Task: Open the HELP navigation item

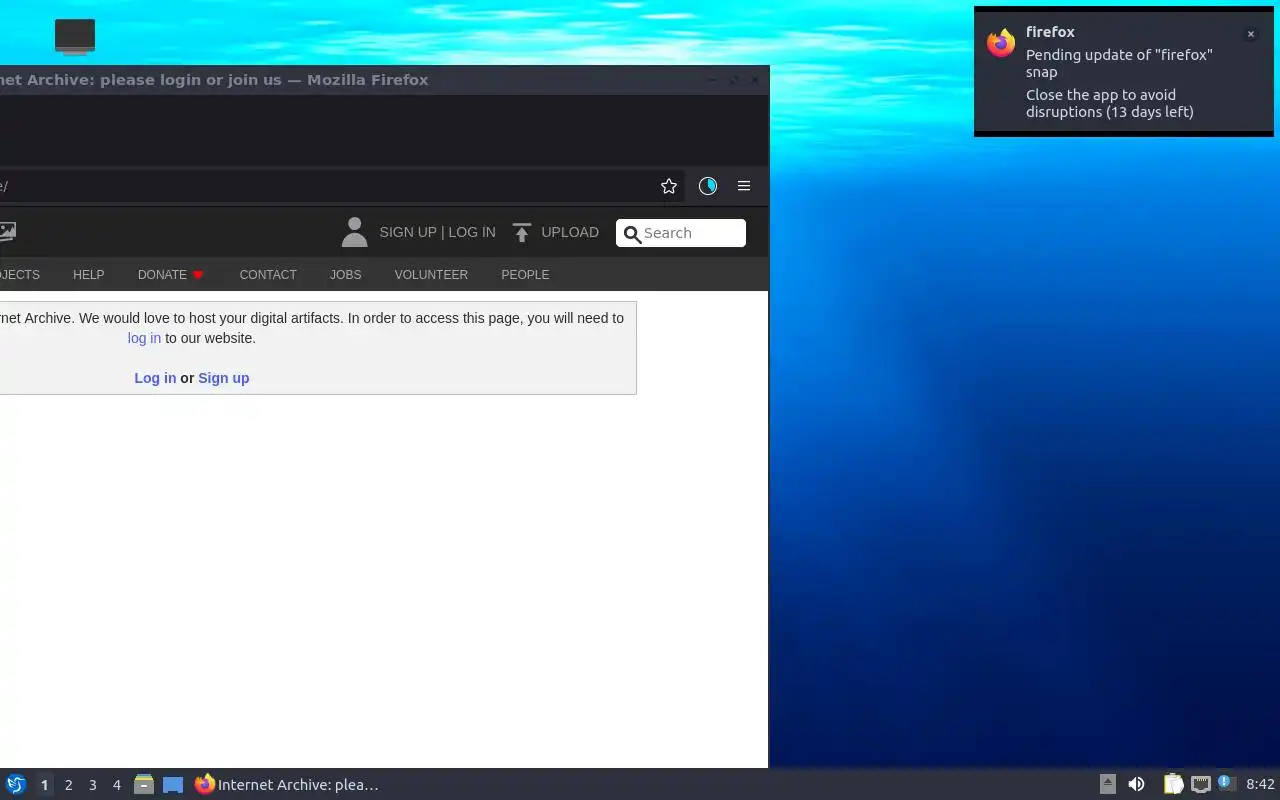Action: pos(88,275)
